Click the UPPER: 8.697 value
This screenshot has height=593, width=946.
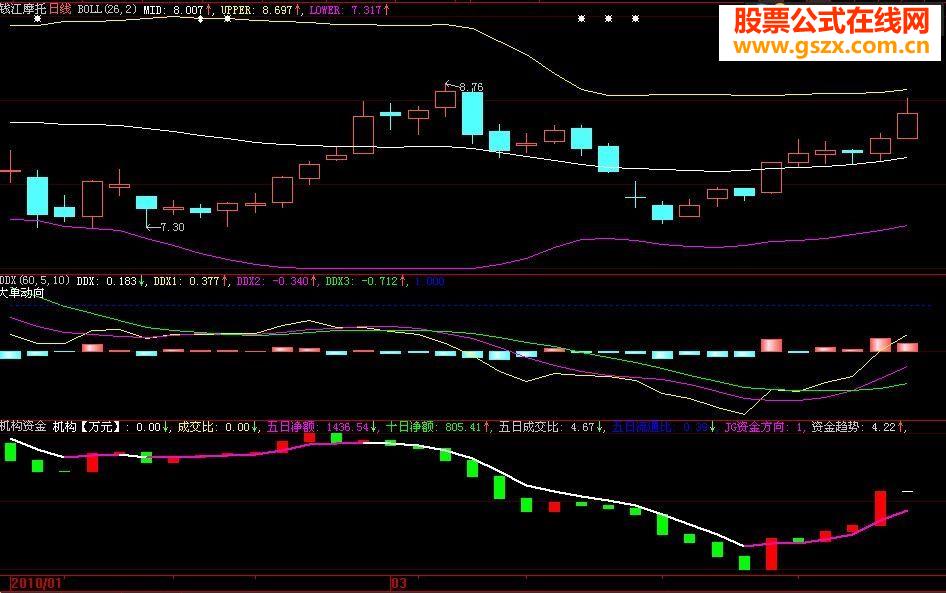(261, 10)
